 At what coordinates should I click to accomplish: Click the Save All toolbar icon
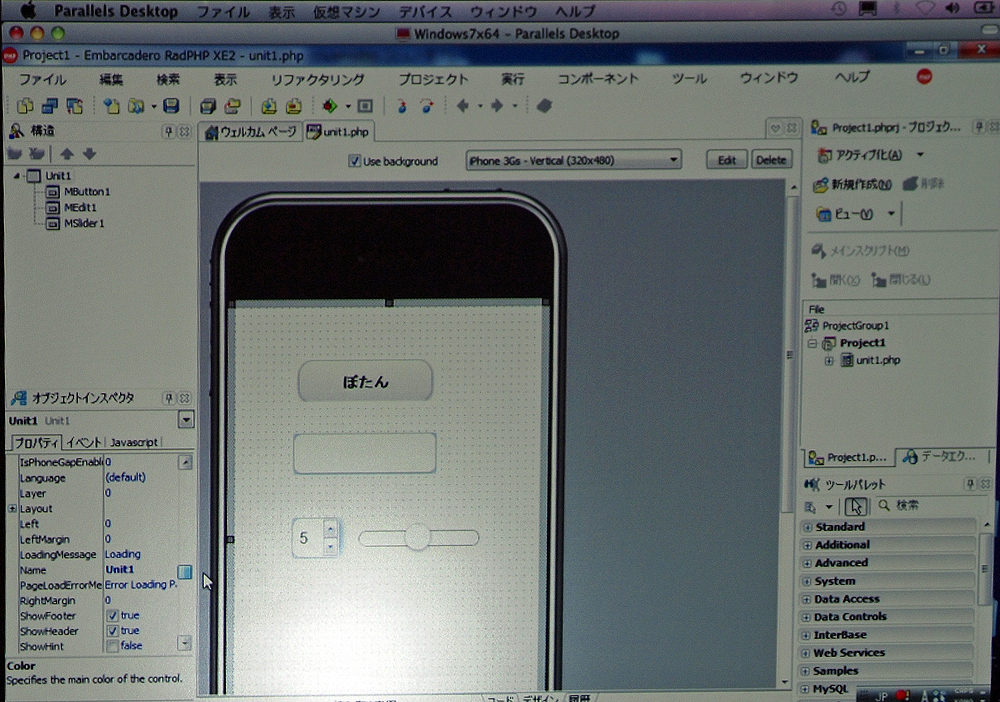click(x=208, y=106)
